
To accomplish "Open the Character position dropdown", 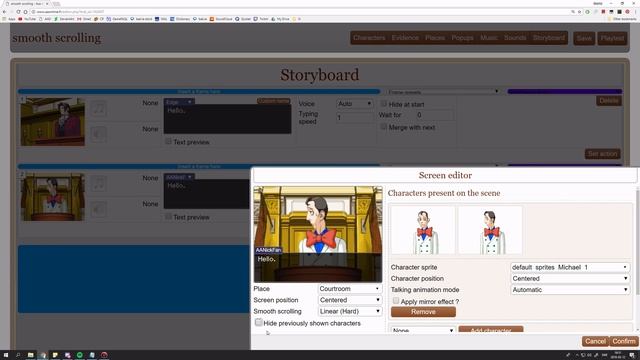I will pyautogui.click(x=570, y=278).
